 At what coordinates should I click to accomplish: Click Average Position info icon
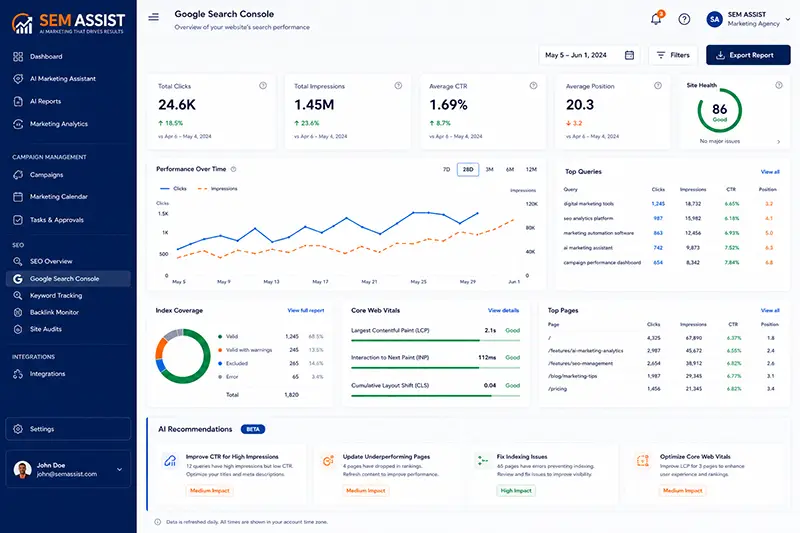[658, 86]
